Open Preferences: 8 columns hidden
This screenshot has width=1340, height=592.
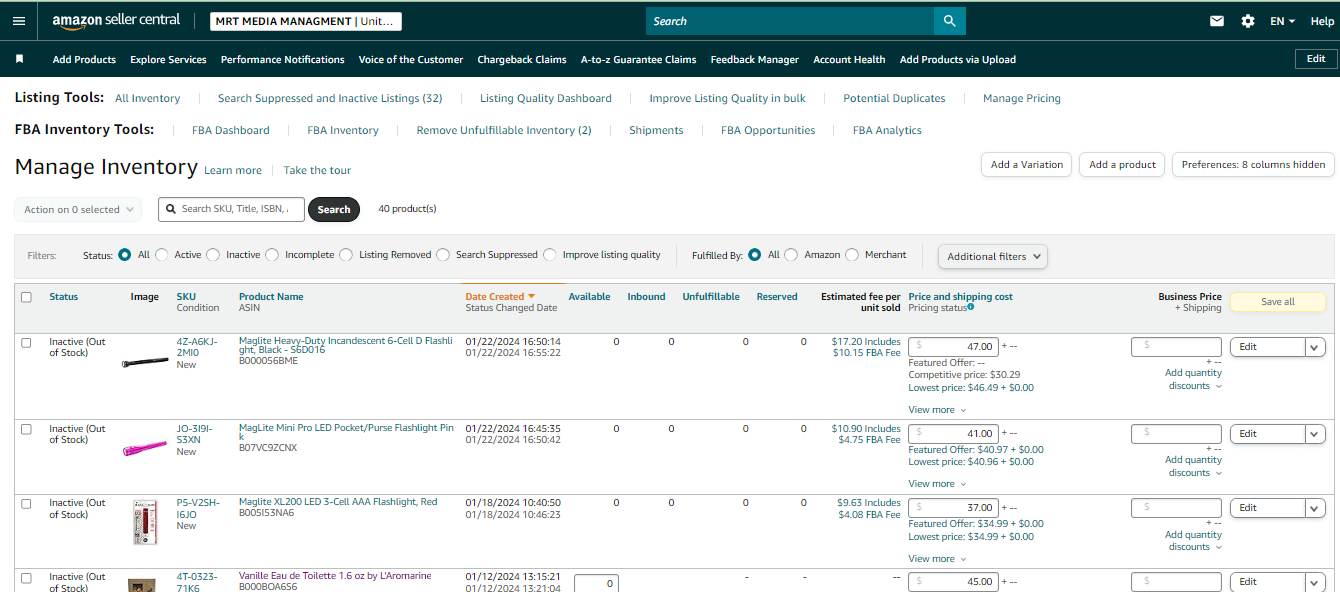coord(1253,165)
